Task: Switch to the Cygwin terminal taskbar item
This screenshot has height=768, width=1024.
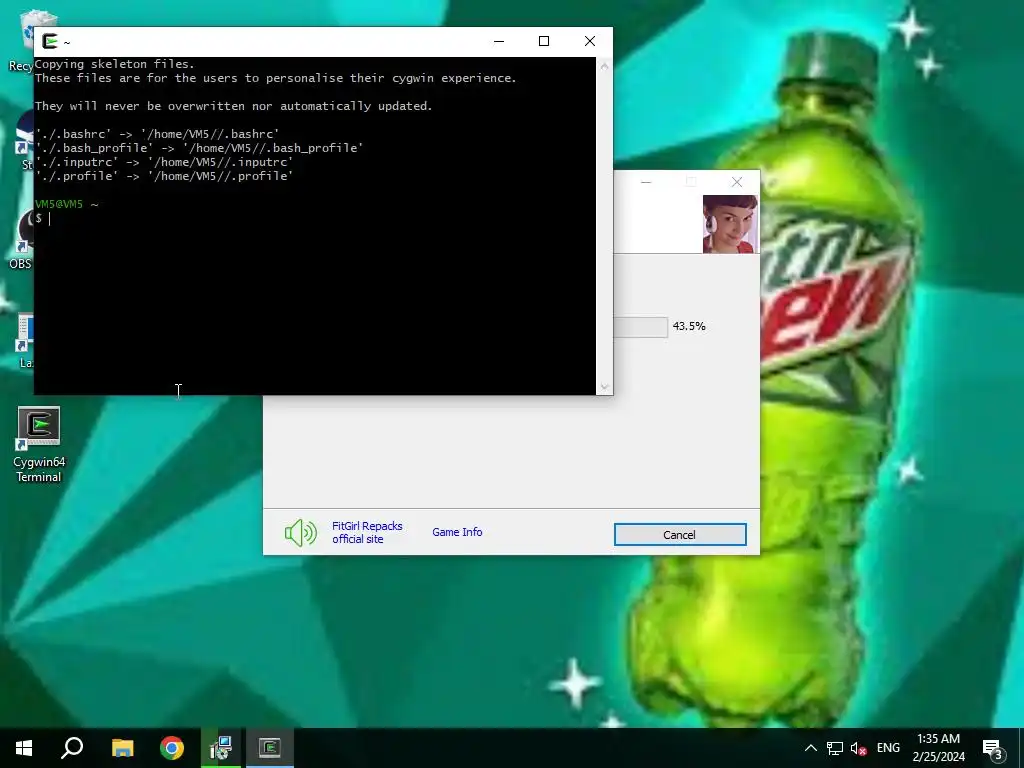Action: [x=270, y=748]
